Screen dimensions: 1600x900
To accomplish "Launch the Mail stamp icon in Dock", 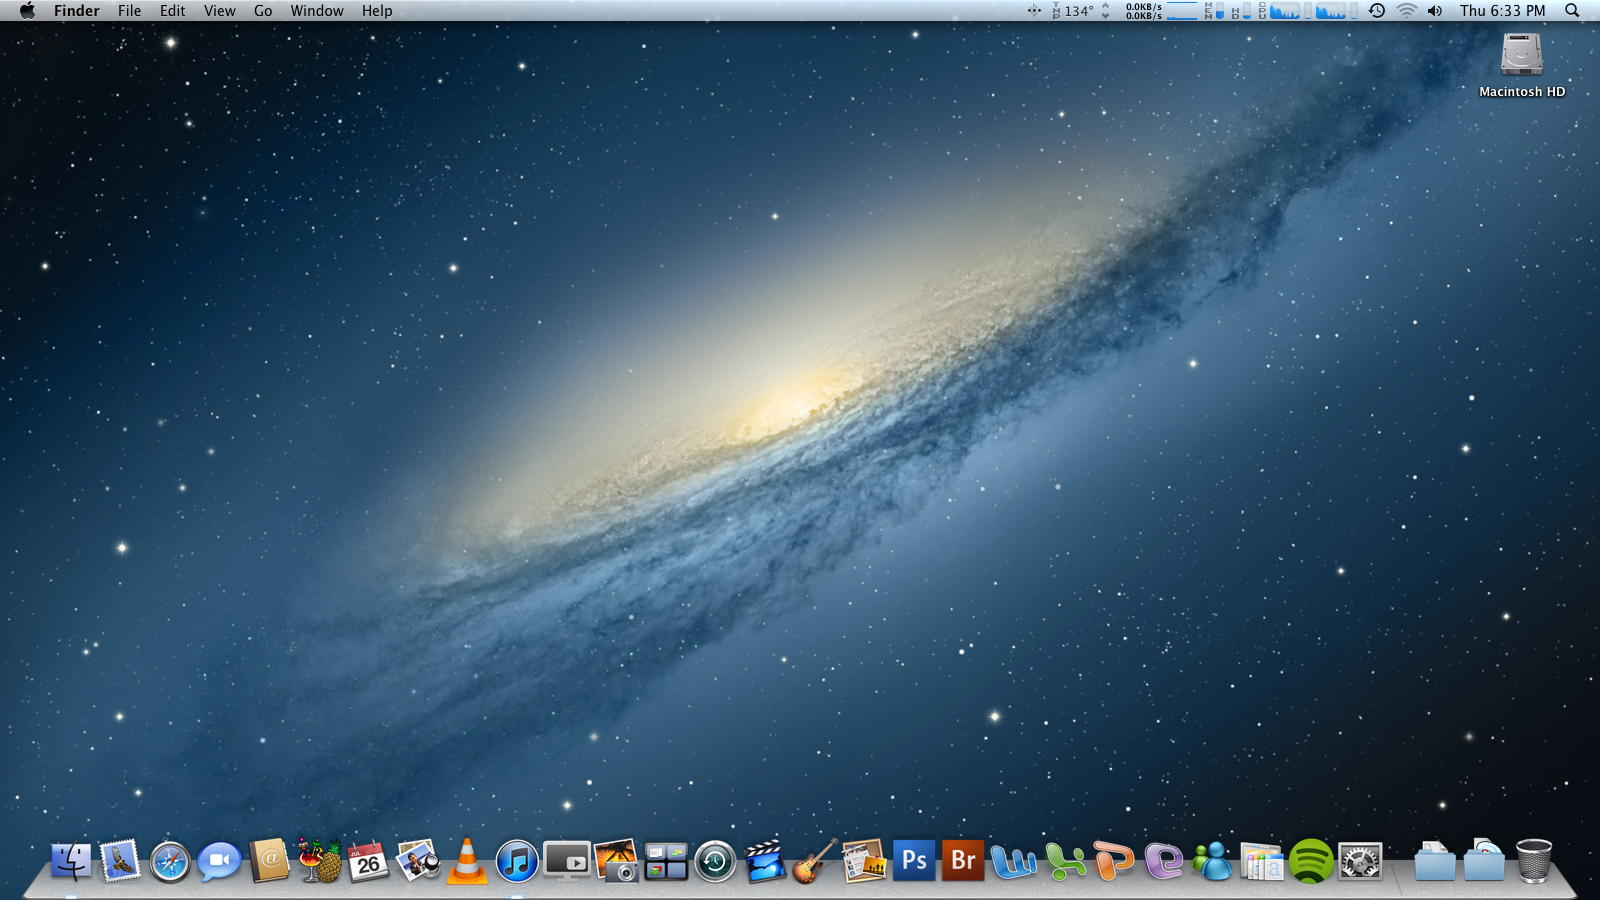I will point(120,861).
